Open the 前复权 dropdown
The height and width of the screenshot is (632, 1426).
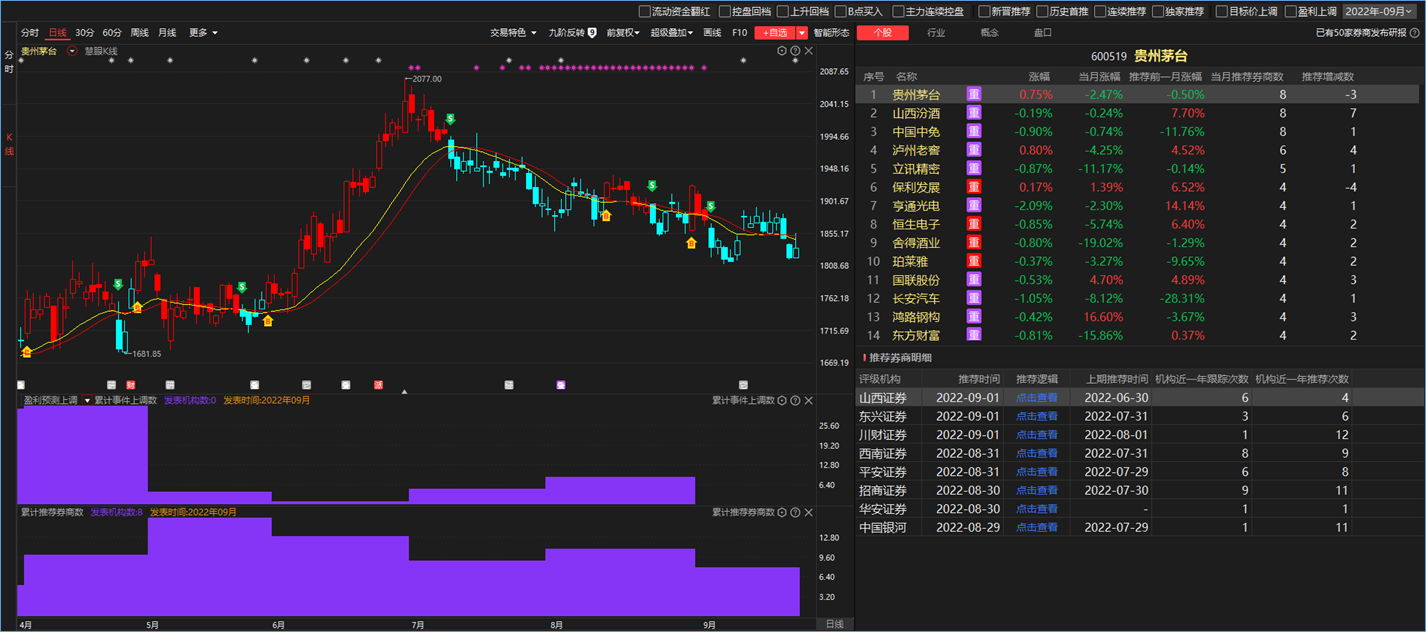(624, 33)
